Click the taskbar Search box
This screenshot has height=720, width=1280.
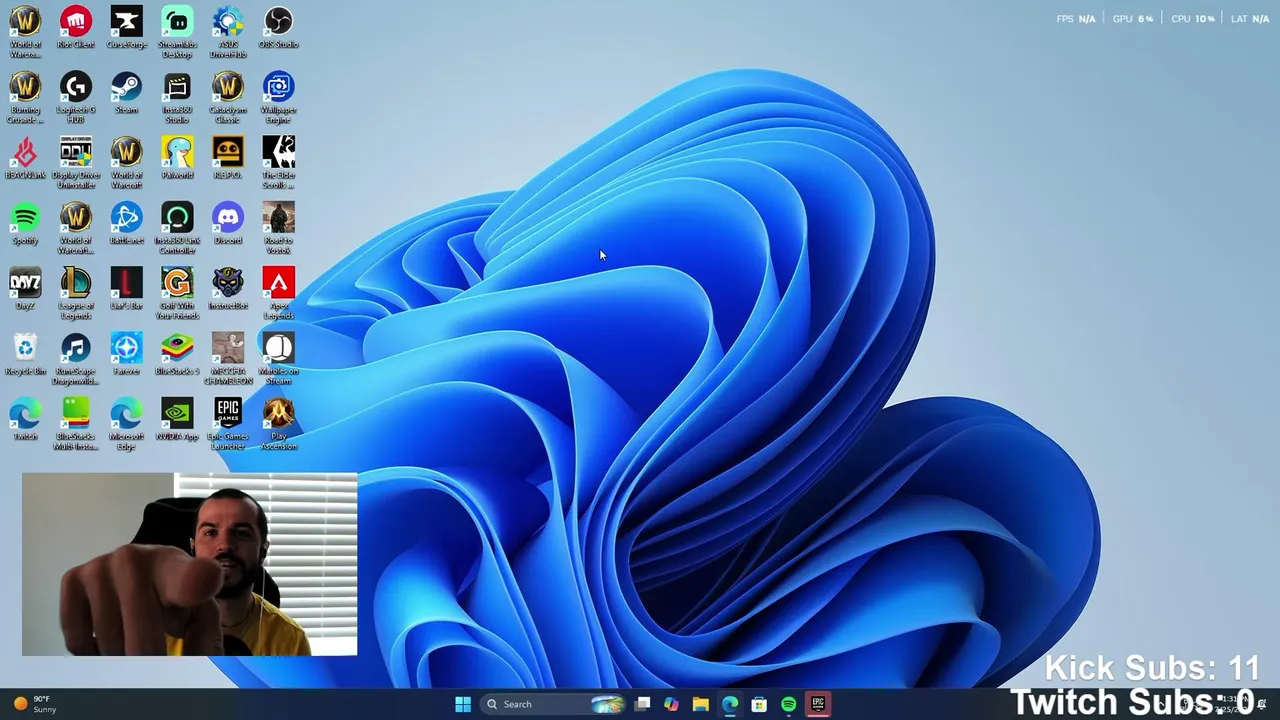552,704
